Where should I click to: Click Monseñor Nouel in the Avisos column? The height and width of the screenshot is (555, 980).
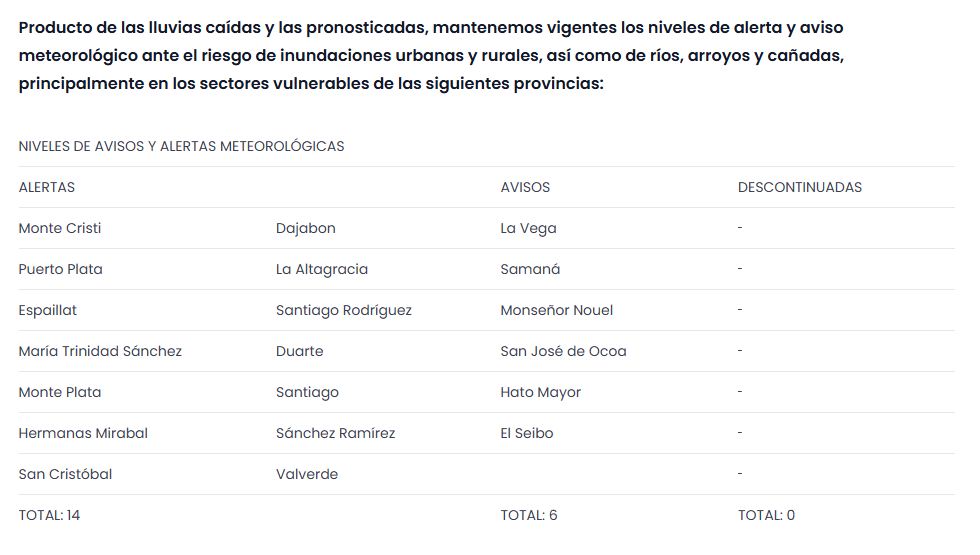pyautogui.click(x=557, y=310)
